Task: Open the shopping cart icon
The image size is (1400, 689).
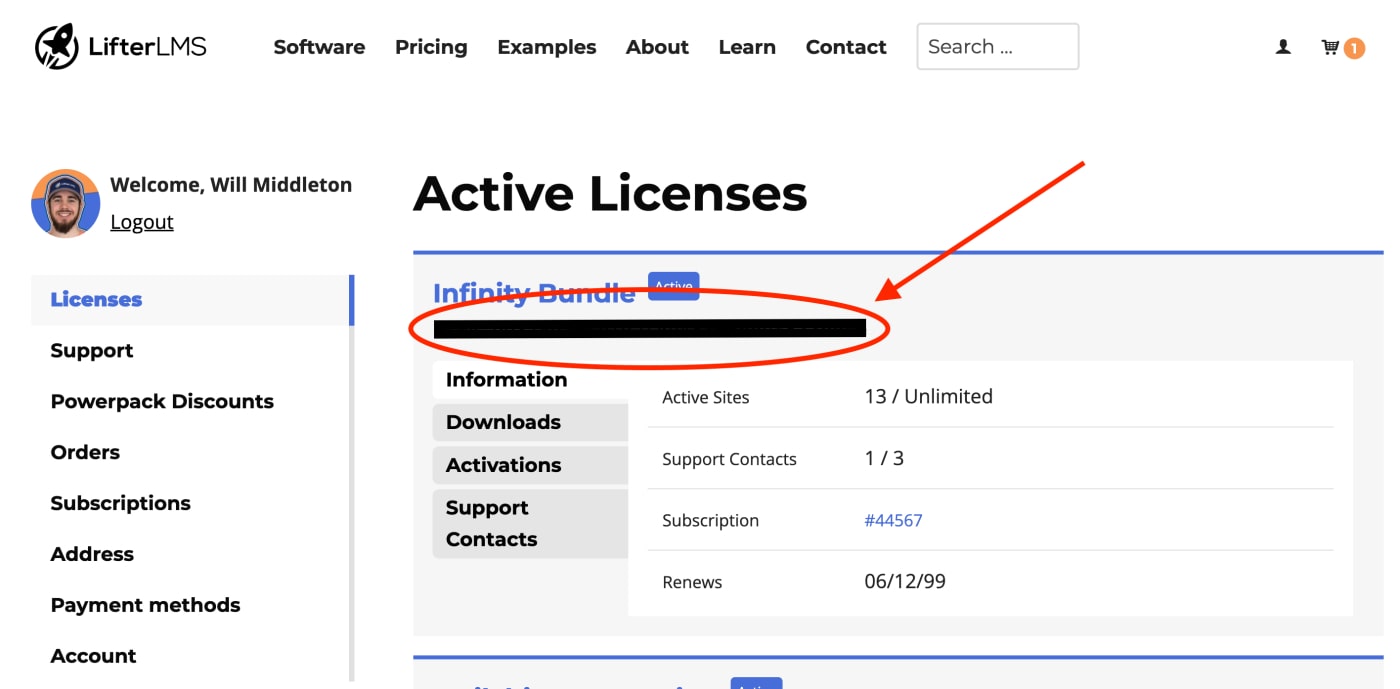Action: coord(1330,47)
